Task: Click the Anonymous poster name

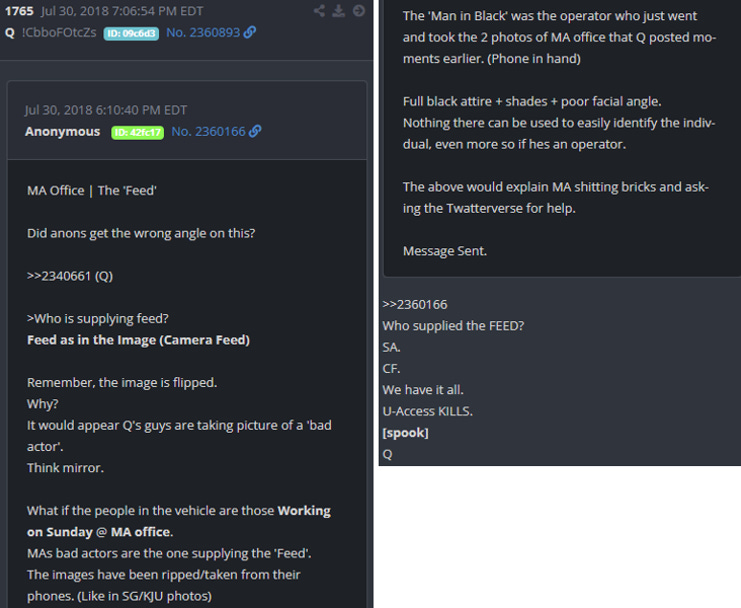Action: (x=62, y=131)
